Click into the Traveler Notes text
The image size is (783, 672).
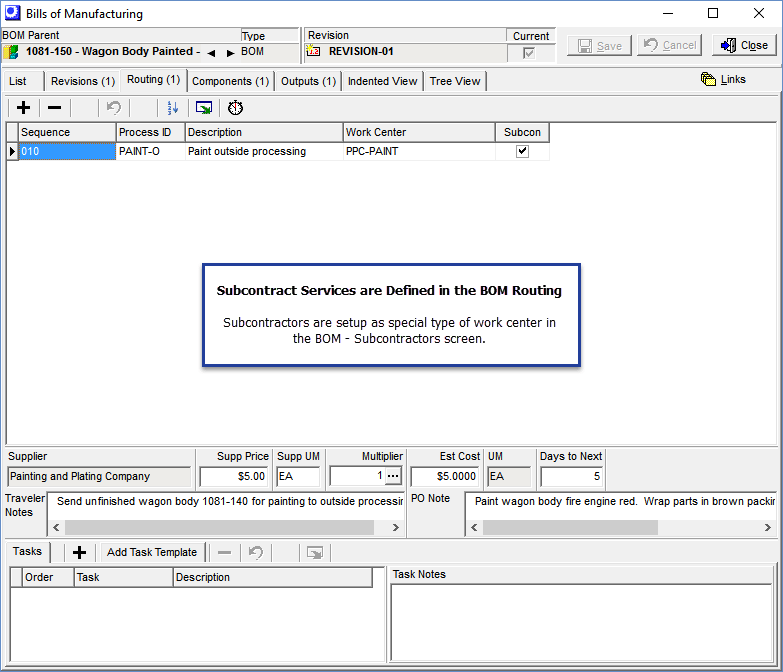[230, 501]
